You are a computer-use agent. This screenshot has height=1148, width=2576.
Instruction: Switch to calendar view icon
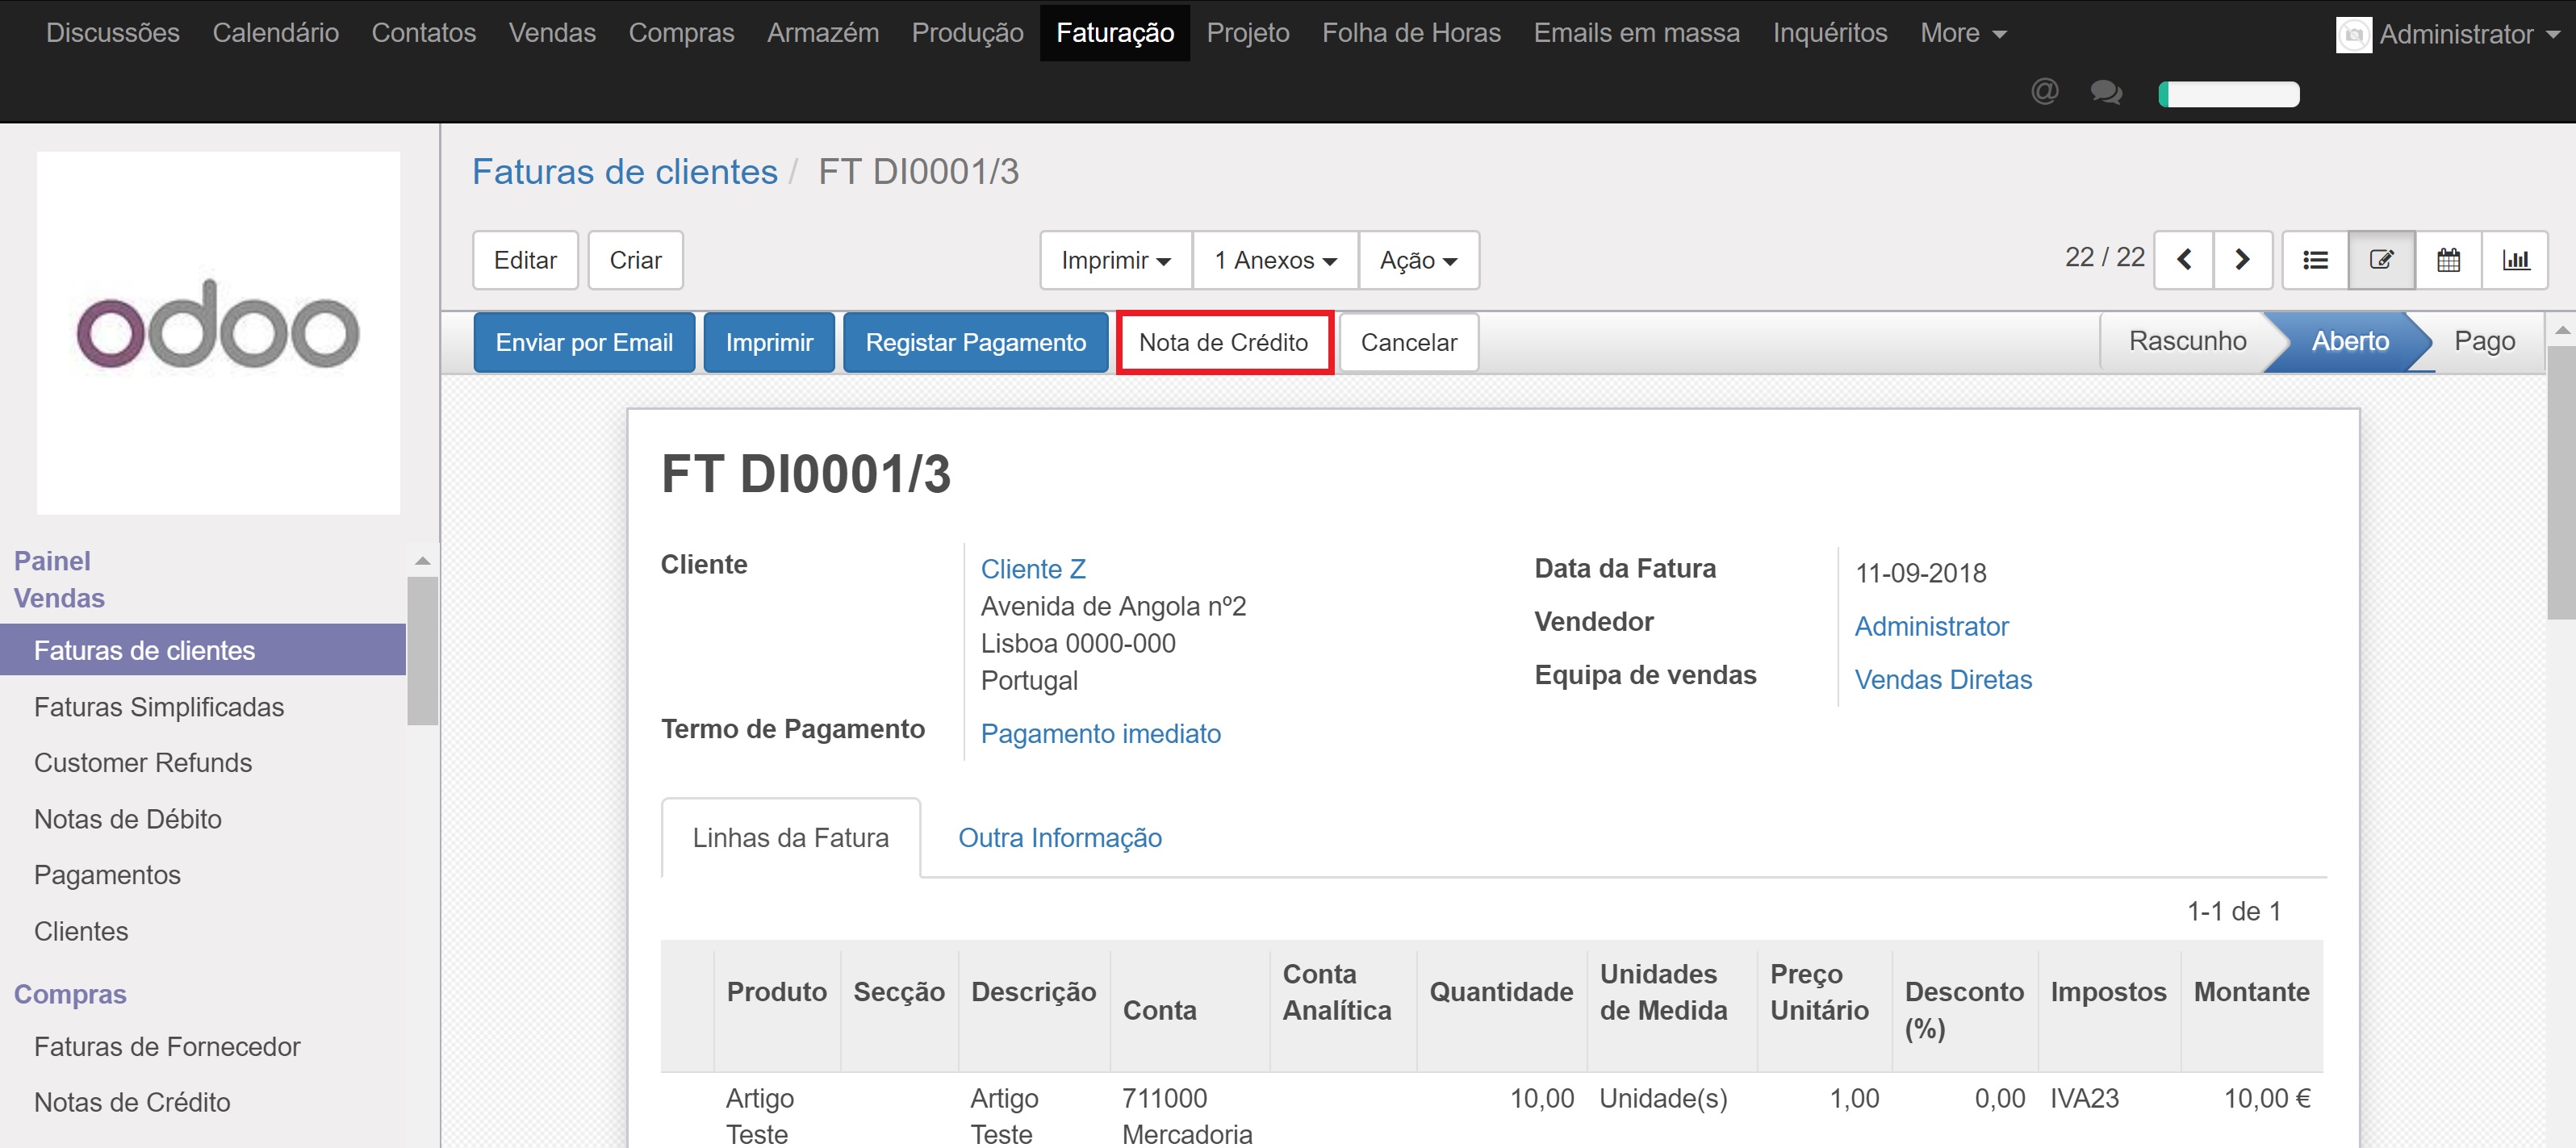tap(2448, 260)
